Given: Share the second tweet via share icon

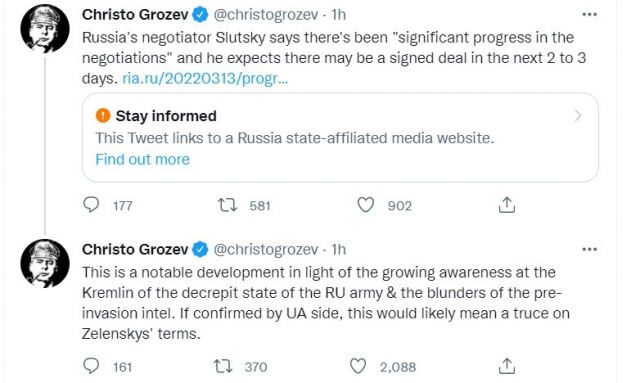Looking at the screenshot, I should (x=507, y=366).
